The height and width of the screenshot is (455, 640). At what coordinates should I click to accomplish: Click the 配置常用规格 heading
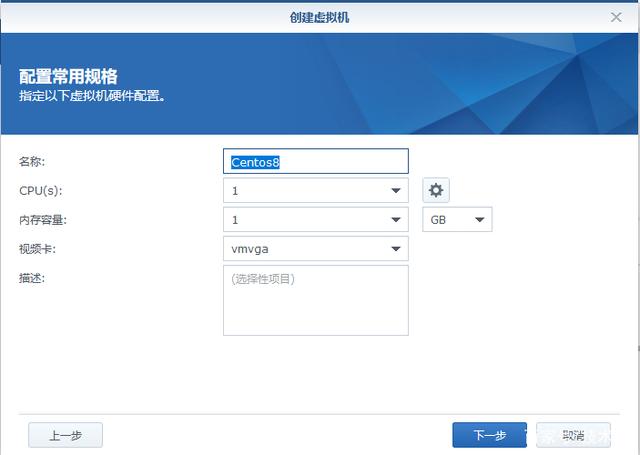pyautogui.click(x=68, y=76)
